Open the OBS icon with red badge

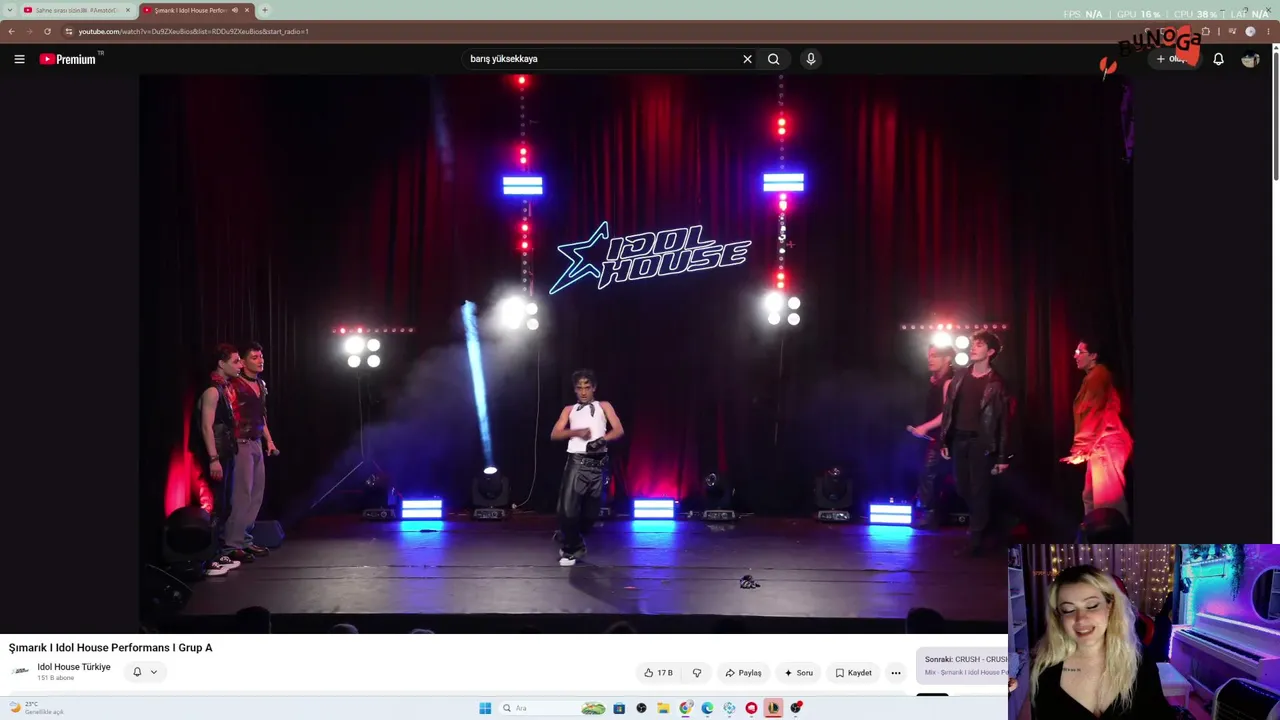coord(796,708)
